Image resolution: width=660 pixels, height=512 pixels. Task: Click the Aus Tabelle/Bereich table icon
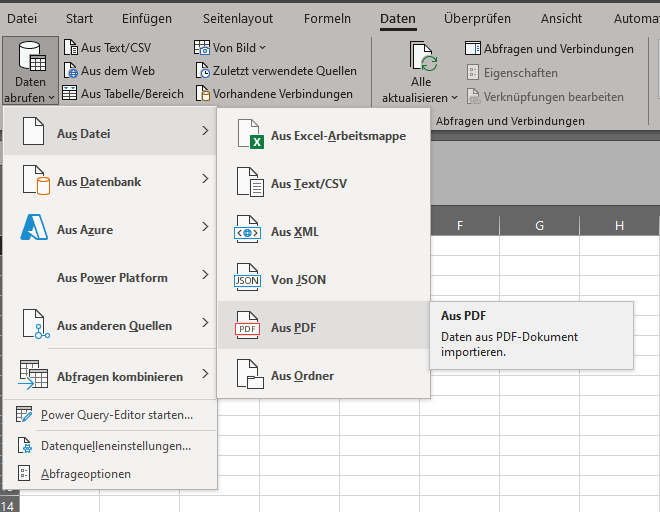tap(69, 93)
